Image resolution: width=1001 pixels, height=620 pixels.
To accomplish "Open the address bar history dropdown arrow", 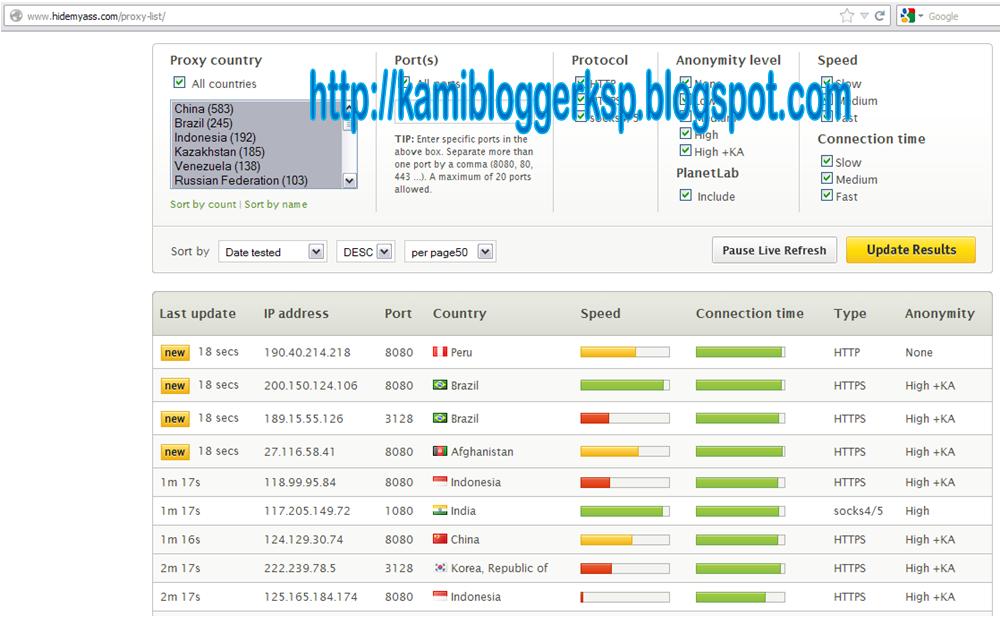I will (864, 16).
